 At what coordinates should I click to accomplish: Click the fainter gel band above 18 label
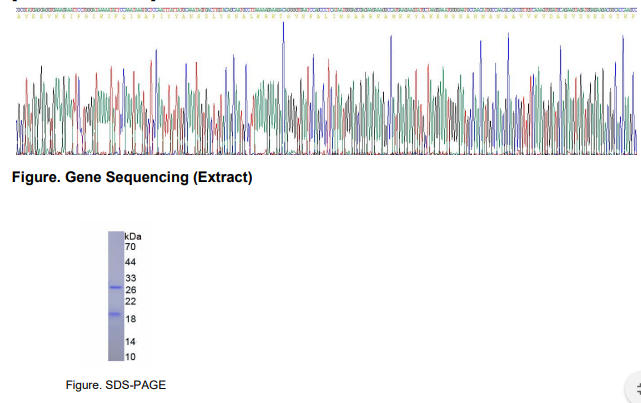coord(115,314)
